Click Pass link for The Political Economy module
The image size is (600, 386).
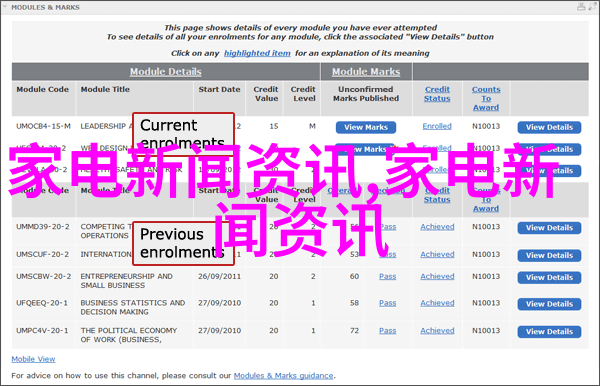click(388, 331)
